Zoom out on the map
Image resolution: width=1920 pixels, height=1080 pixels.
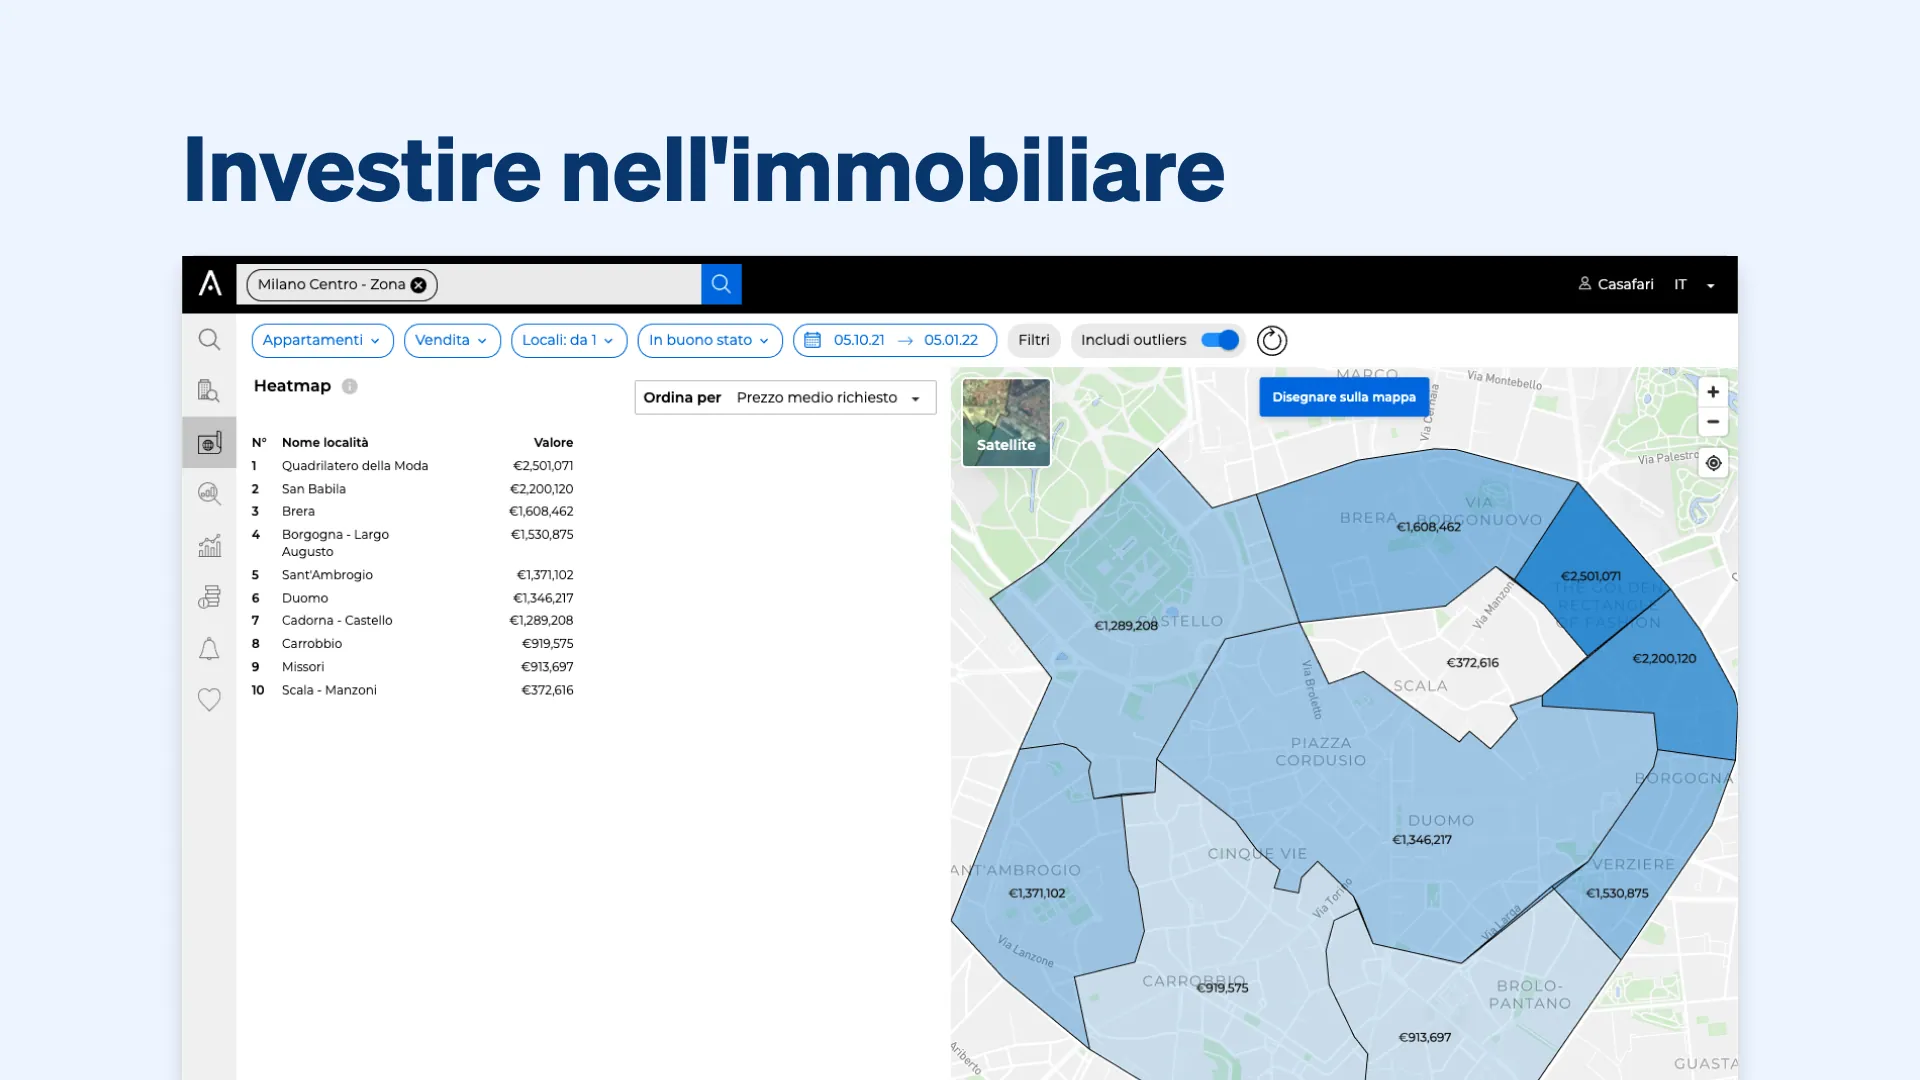coord(1713,422)
